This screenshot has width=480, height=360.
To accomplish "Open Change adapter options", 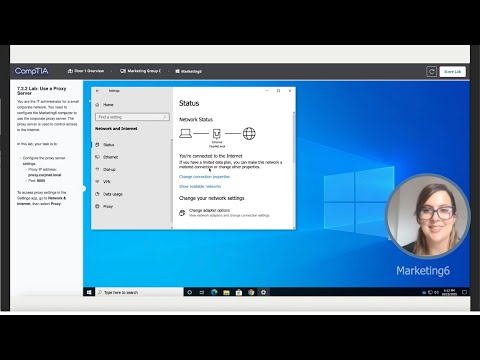I will coord(225,213).
